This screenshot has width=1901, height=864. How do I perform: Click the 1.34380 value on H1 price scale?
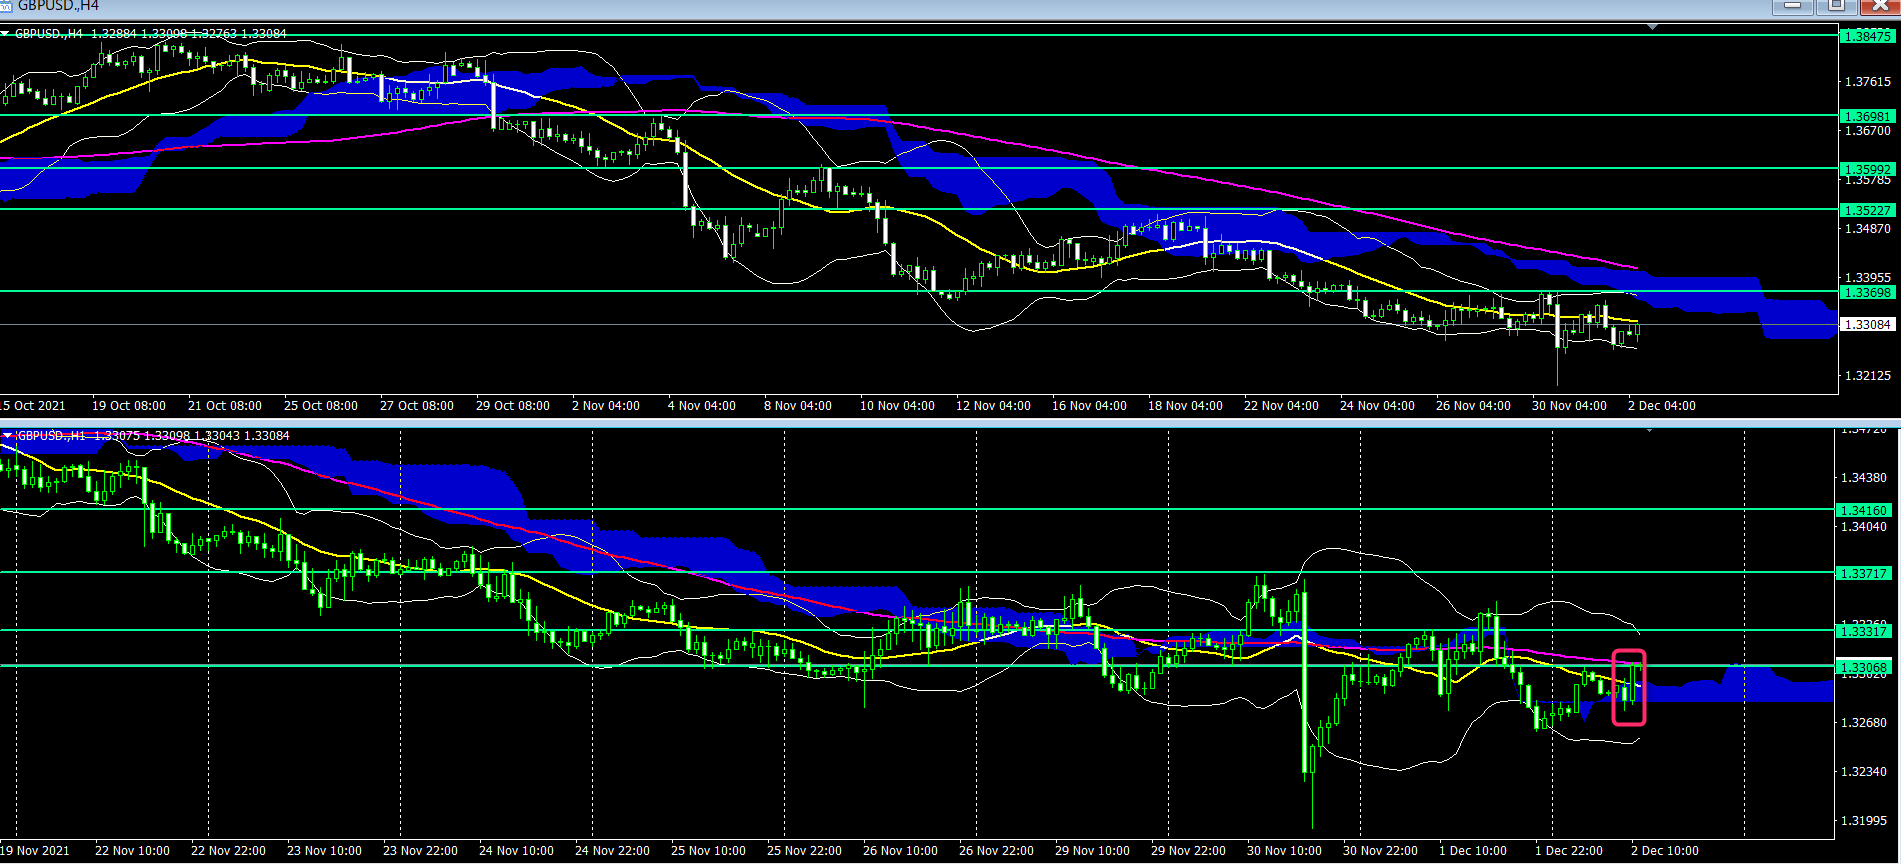click(x=1864, y=478)
